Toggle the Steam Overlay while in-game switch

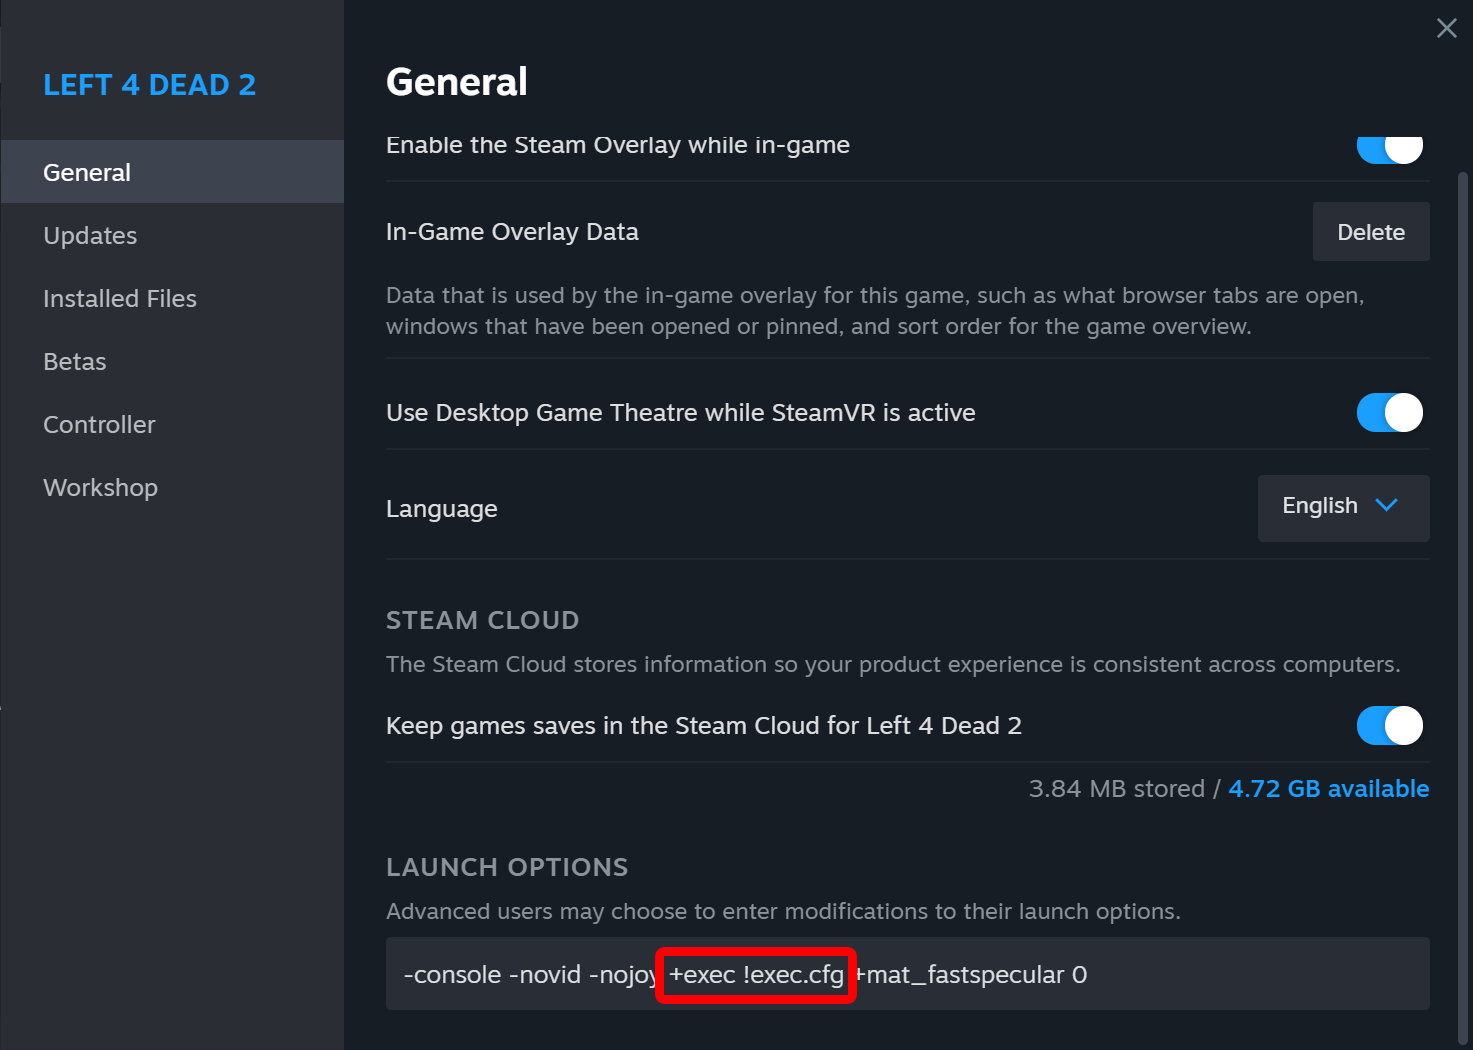click(x=1389, y=148)
